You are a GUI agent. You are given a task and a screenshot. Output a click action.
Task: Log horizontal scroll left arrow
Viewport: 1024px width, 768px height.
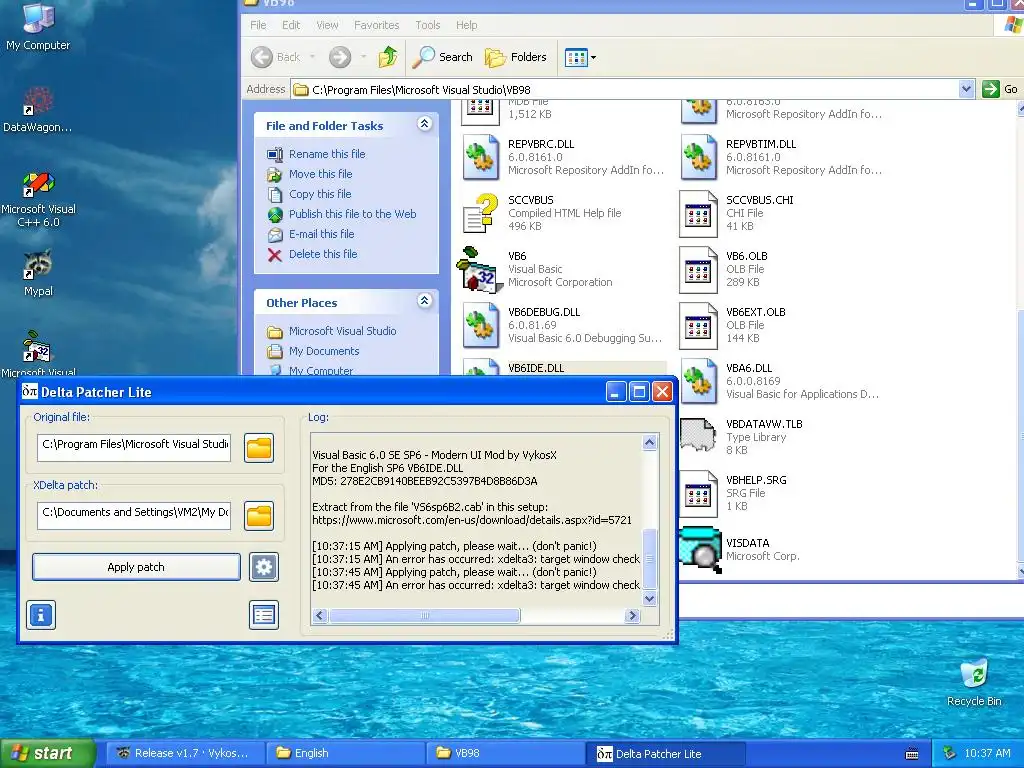319,615
